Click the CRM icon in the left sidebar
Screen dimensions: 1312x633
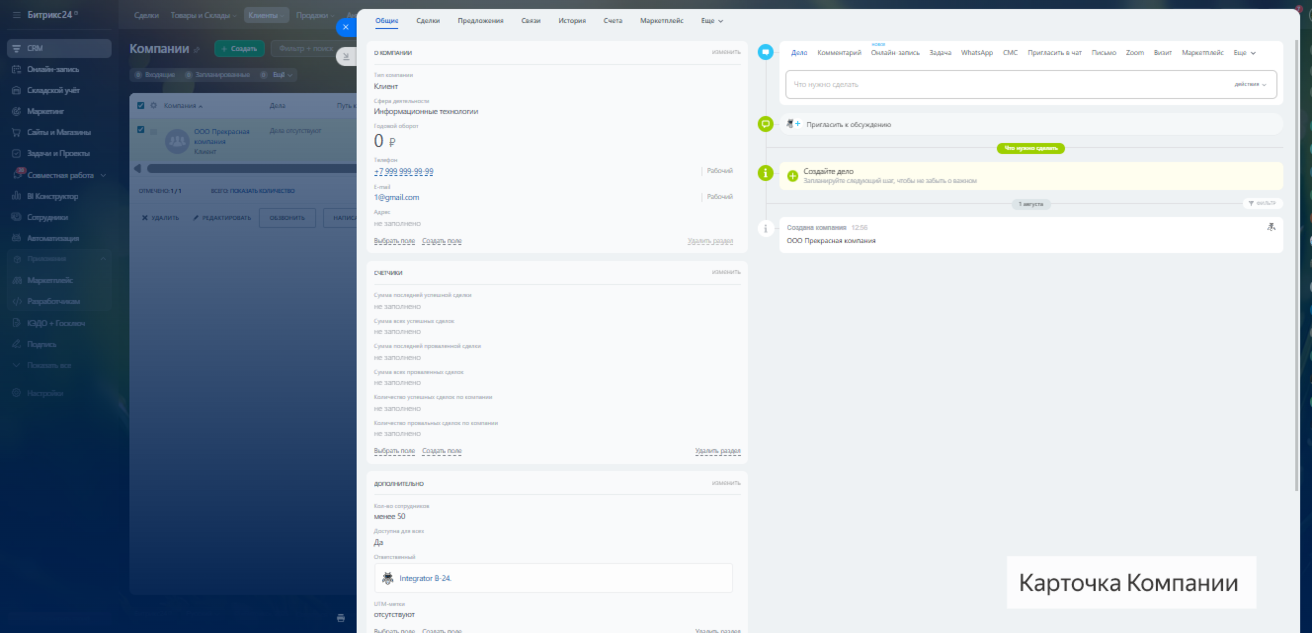click(x=17, y=48)
